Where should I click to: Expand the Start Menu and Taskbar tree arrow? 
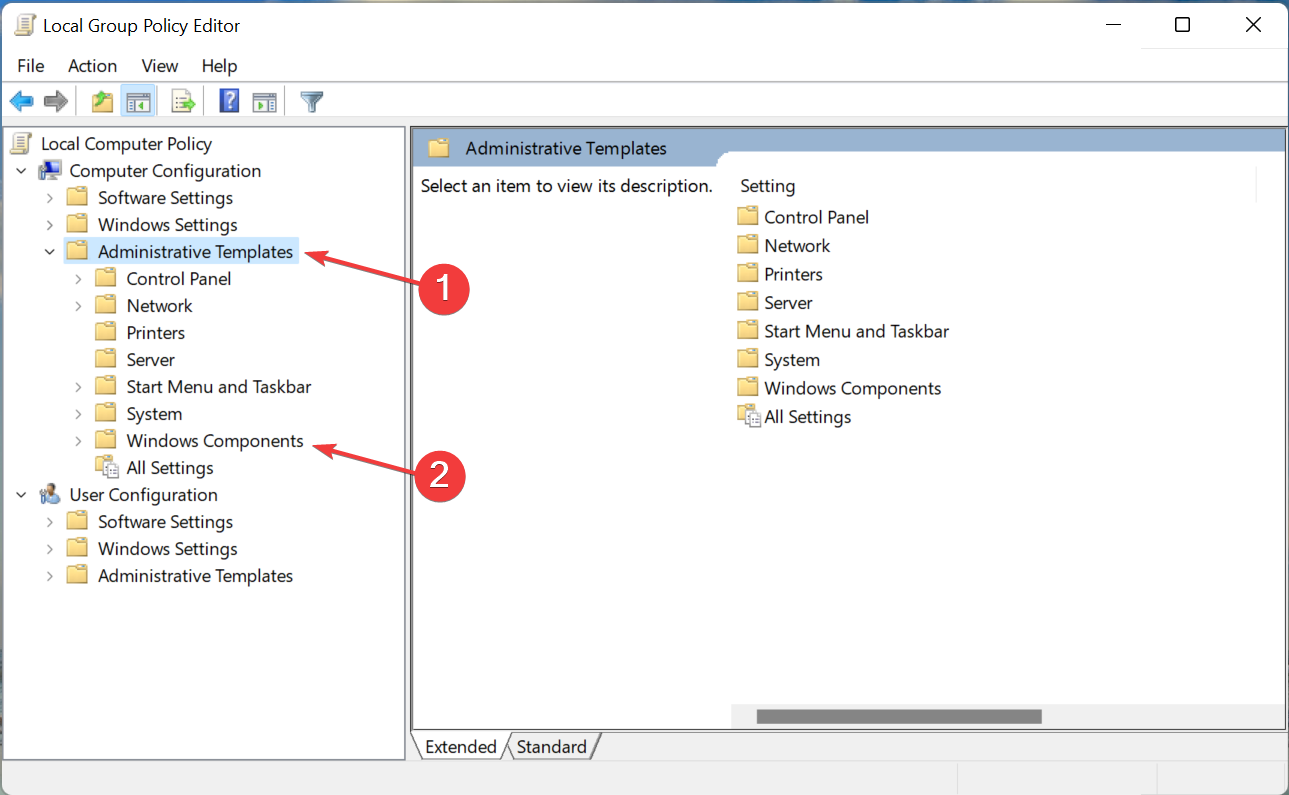pos(78,387)
